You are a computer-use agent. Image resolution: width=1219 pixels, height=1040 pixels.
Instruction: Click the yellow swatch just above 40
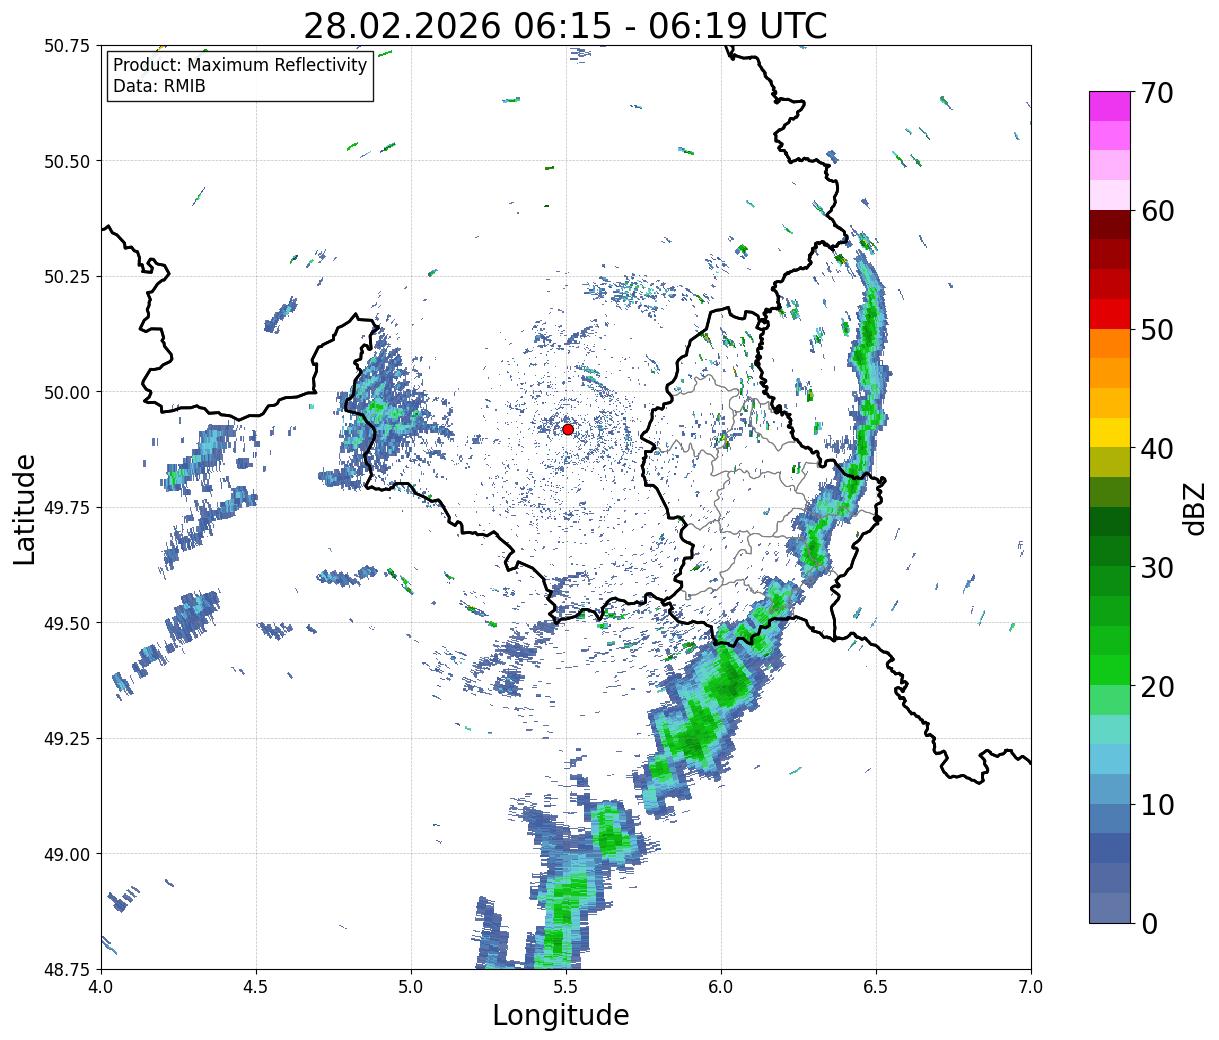[1110, 433]
